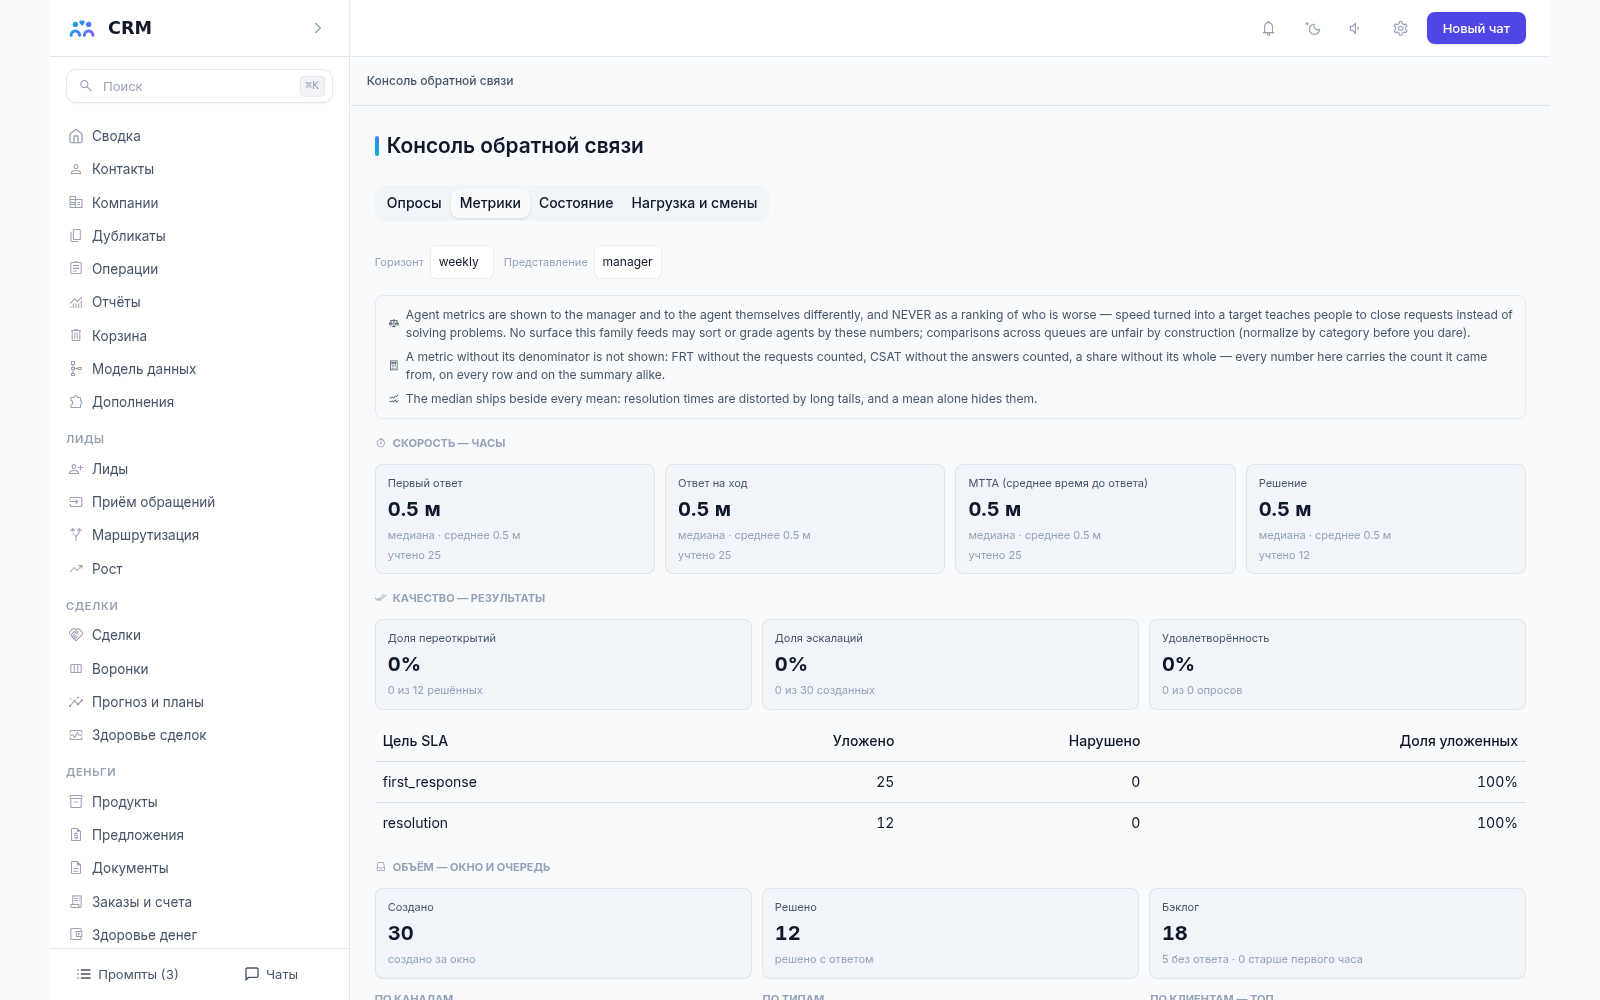This screenshot has height=1000, width=1600.
Task: Toggle dark mode moon icon
Action: click(1313, 28)
